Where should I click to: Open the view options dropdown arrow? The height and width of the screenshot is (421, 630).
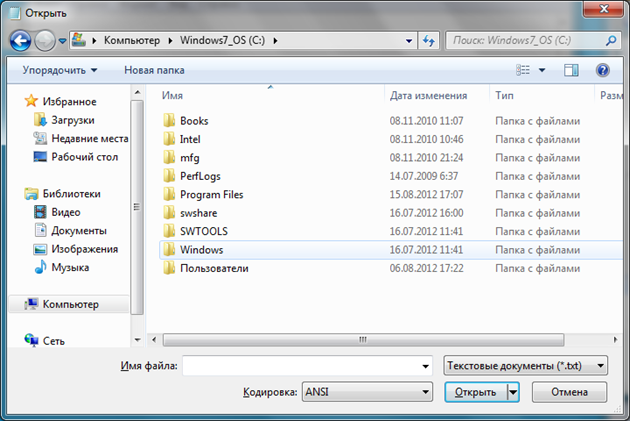[542, 70]
